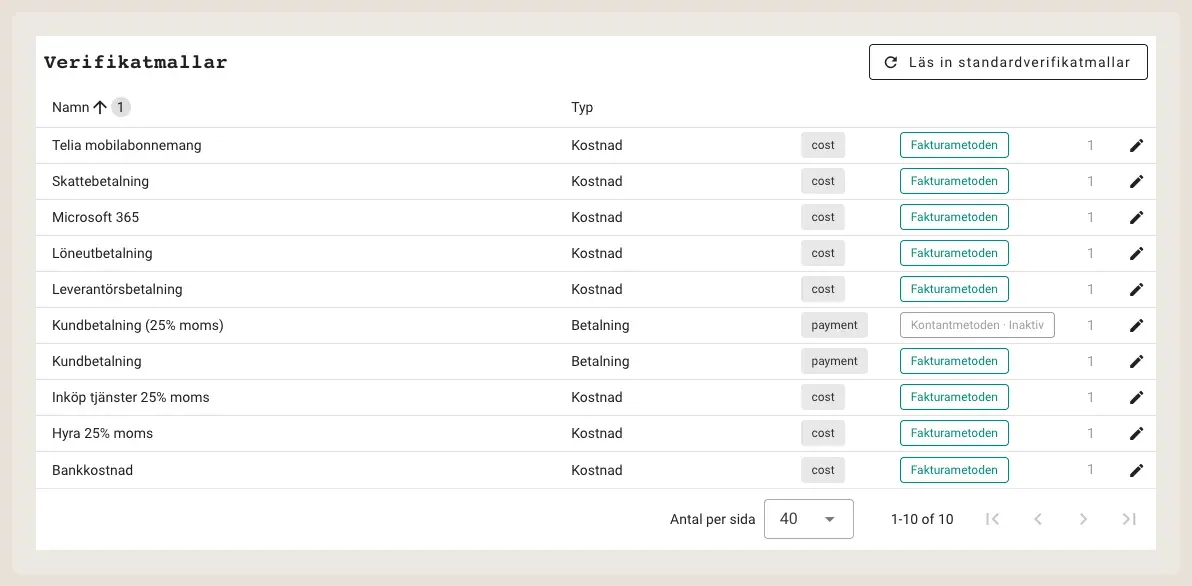Jump to the last page
This screenshot has height=586, width=1192.
click(x=1129, y=519)
